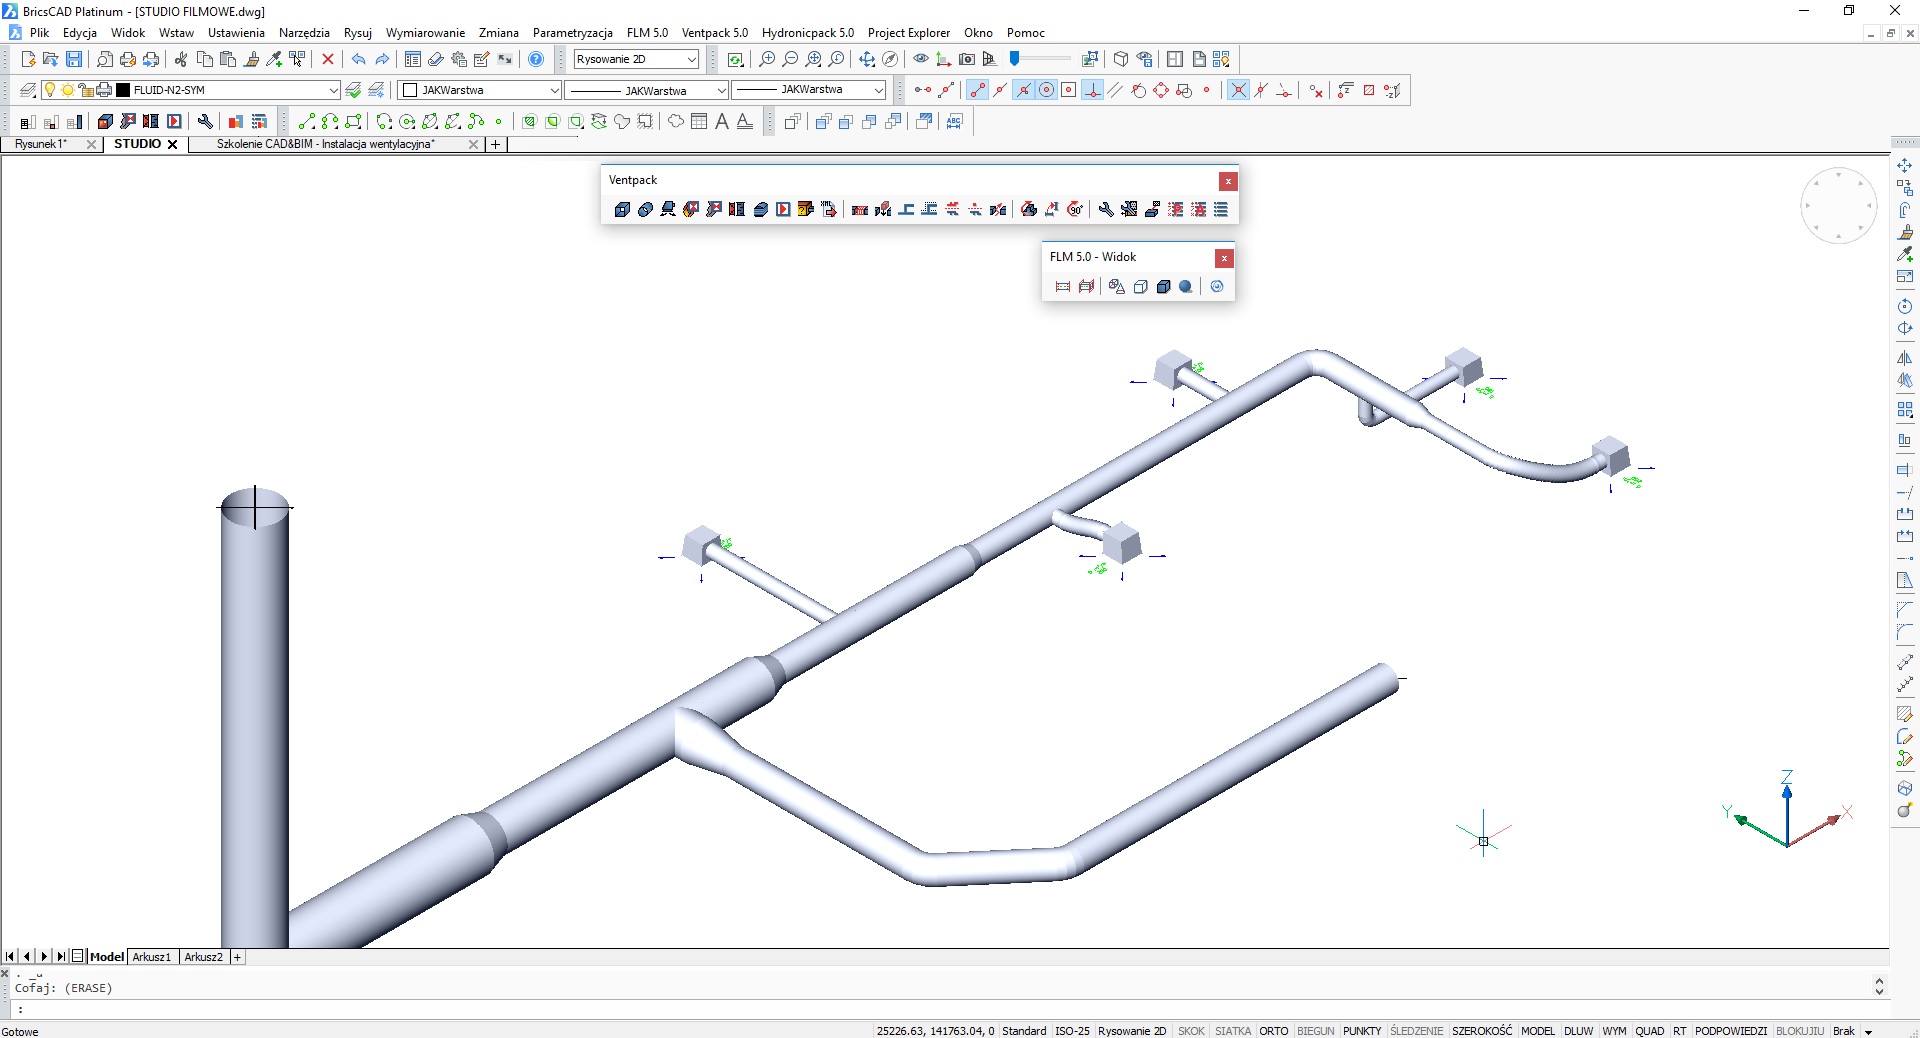This screenshot has height=1038, width=1920.
Task: Select the Zoom In magnifier tool
Action: pyautogui.click(x=767, y=60)
